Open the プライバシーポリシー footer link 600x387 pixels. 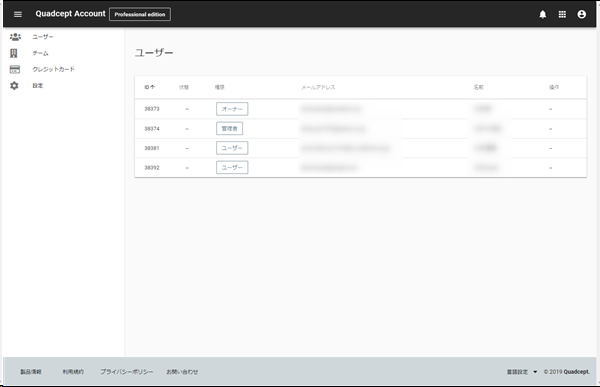click(x=127, y=372)
